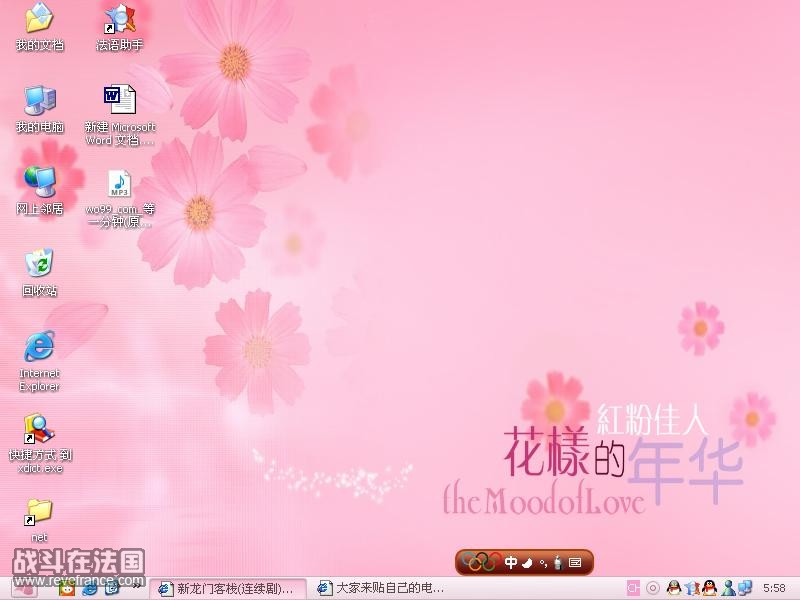The width and height of the screenshot is (800, 600).
Task: Toggle the IME punctuation mode button
Action: tap(543, 563)
